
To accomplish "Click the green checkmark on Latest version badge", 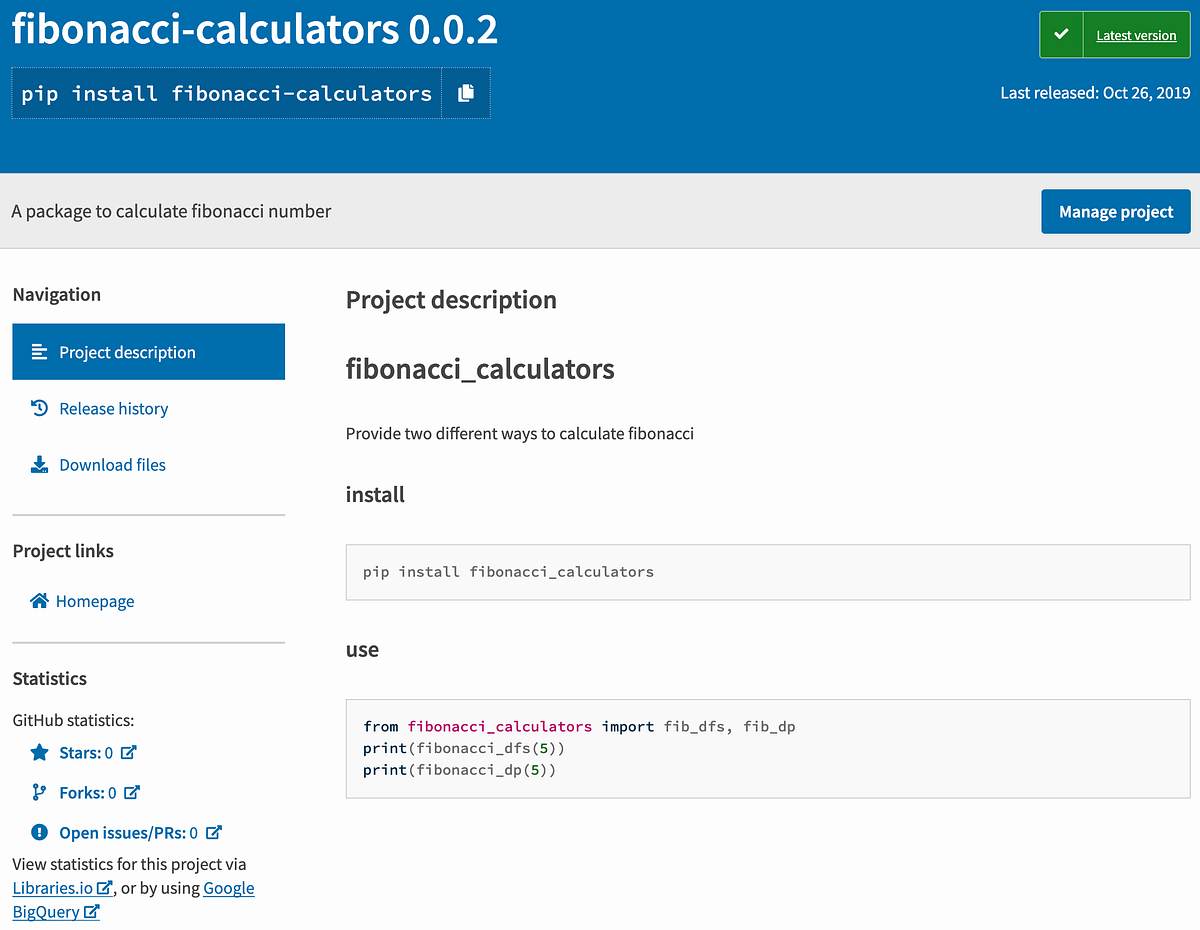I will click(1059, 33).
